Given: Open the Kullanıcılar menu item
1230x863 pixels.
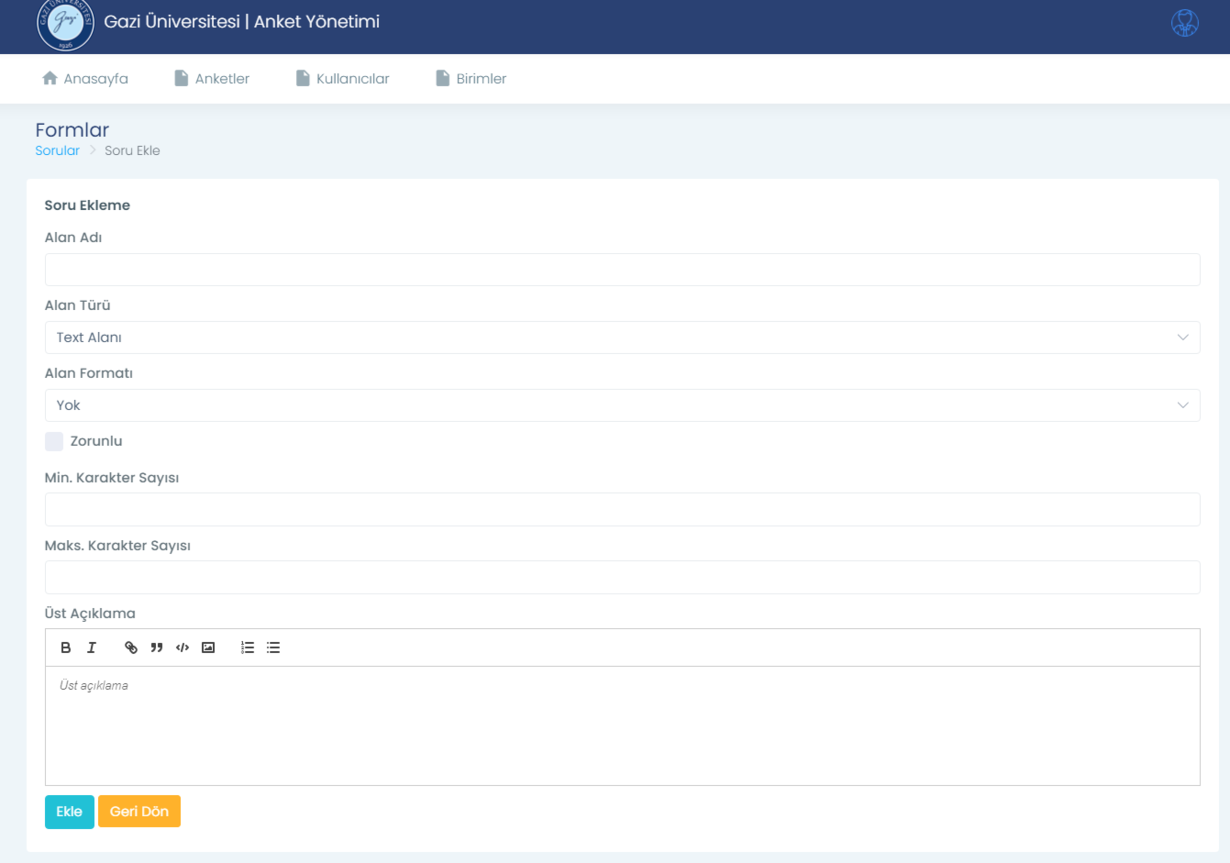Looking at the screenshot, I should tap(343, 79).
